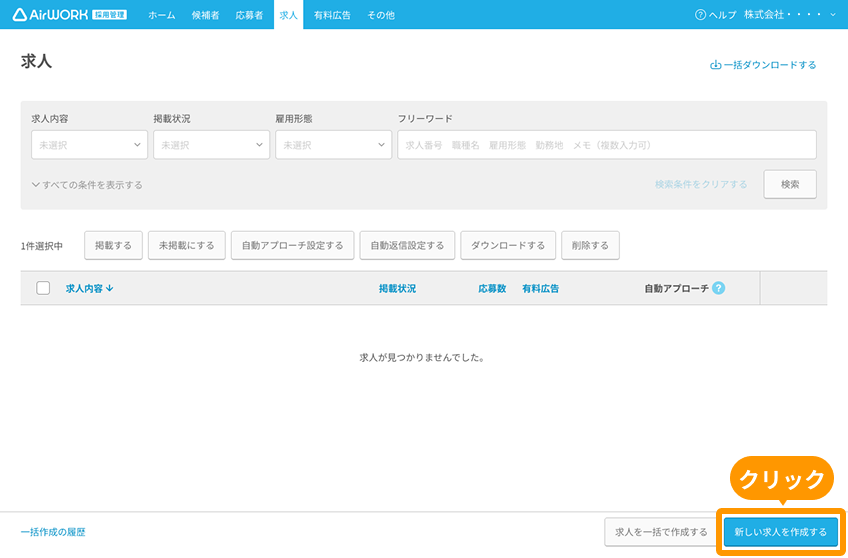Click the ヘルプ link text
Viewport: 848px width, 558px height.
pos(723,15)
